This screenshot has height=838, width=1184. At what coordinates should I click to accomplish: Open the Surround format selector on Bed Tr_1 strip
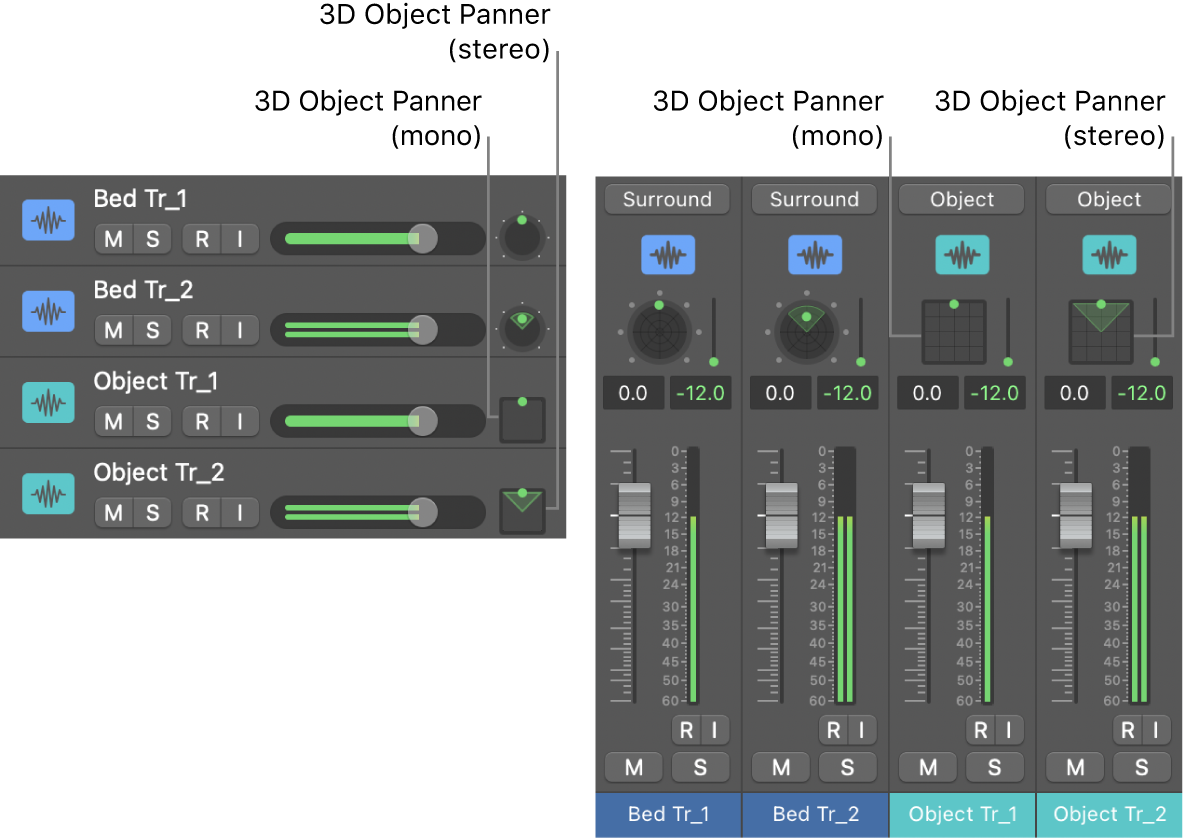pyautogui.click(x=667, y=199)
